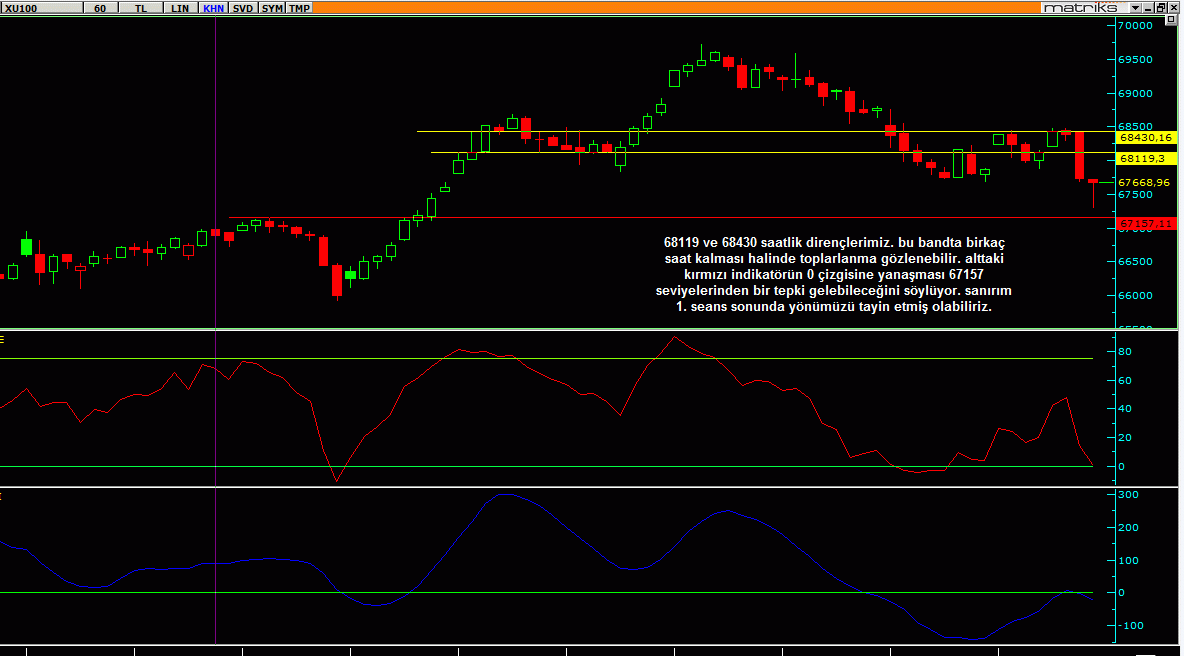
Task: Open the SYM symbol button
Action: click(272, 7)
